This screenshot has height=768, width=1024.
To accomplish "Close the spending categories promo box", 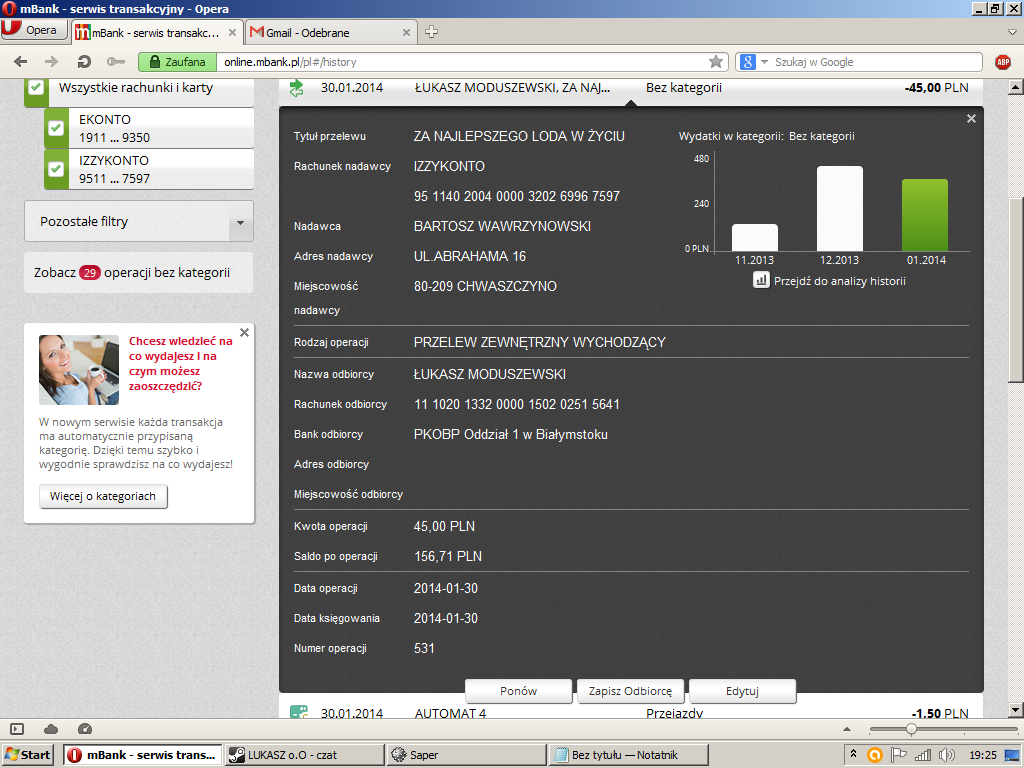I will tap(244, 332).
